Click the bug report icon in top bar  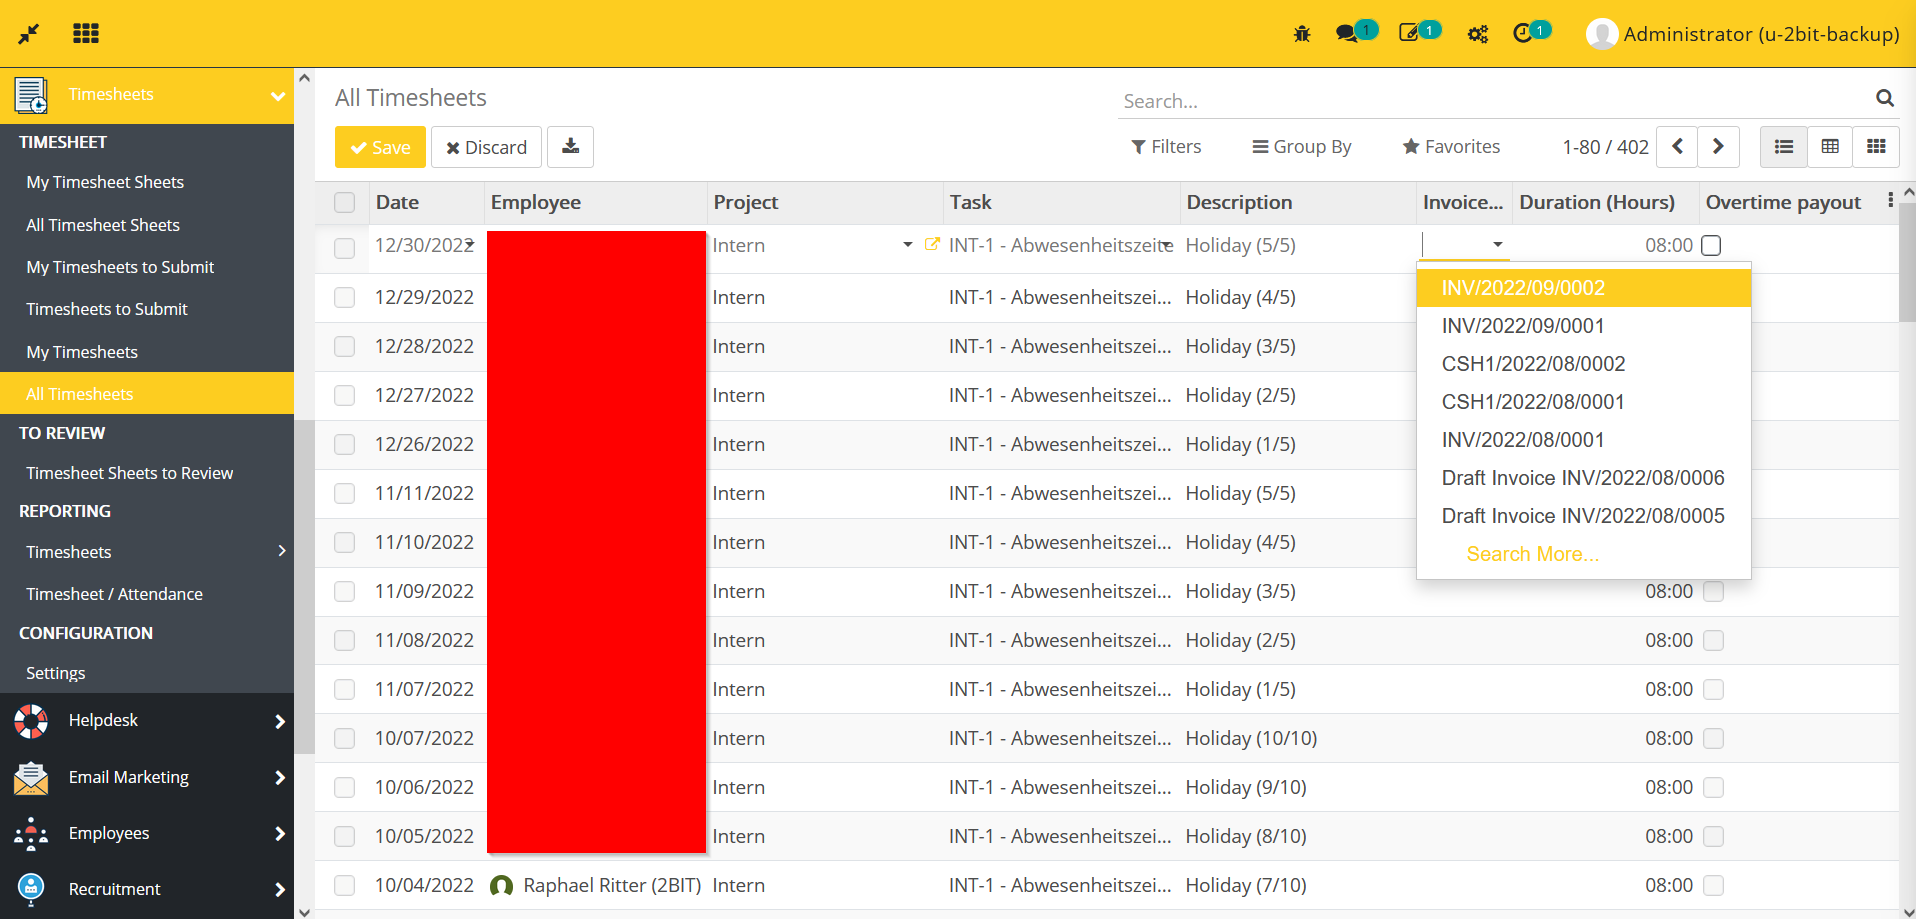1301,33
